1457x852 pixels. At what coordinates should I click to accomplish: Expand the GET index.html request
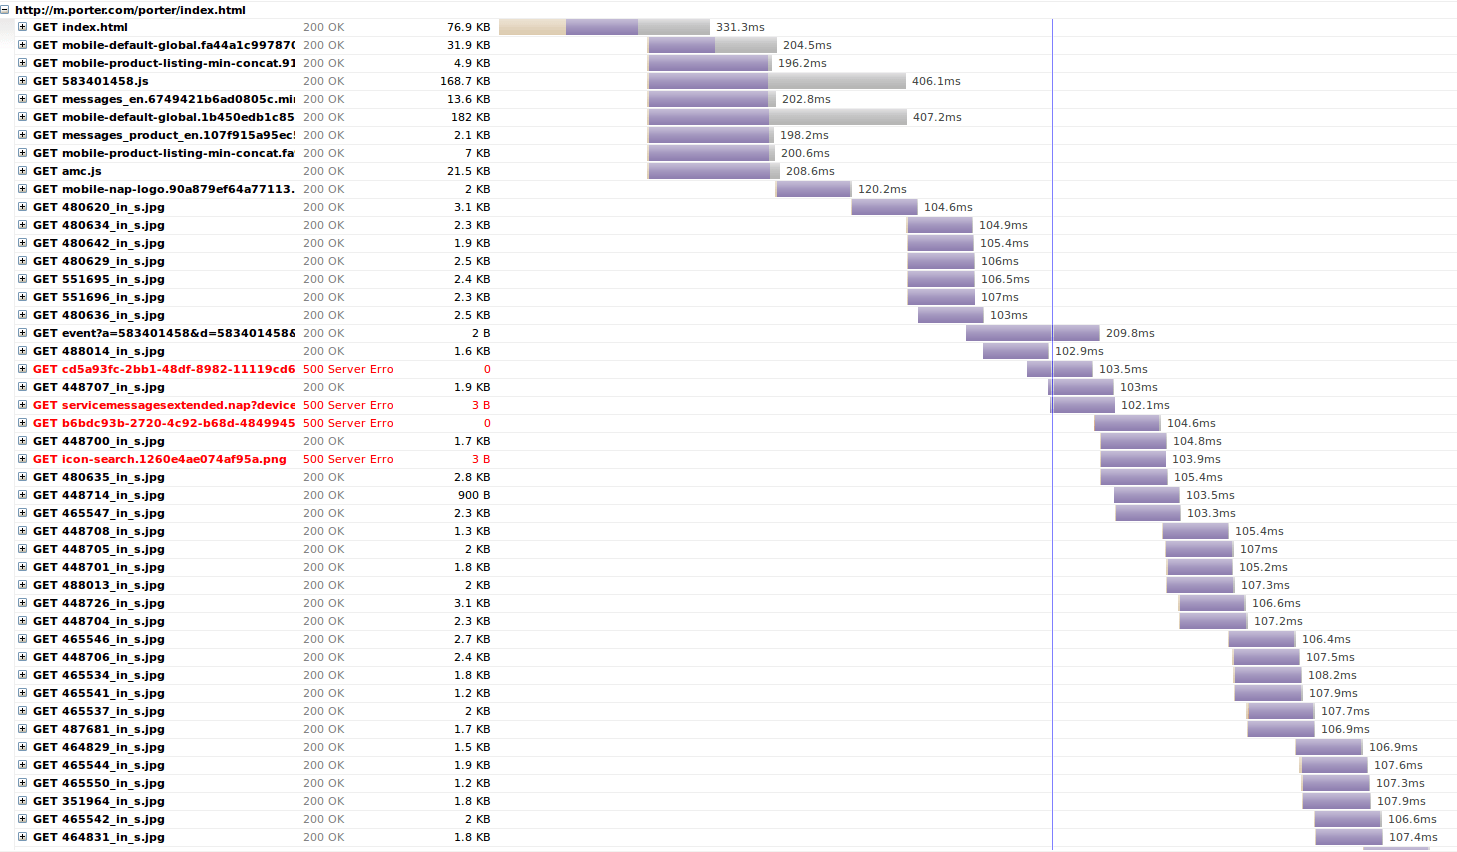22,27
